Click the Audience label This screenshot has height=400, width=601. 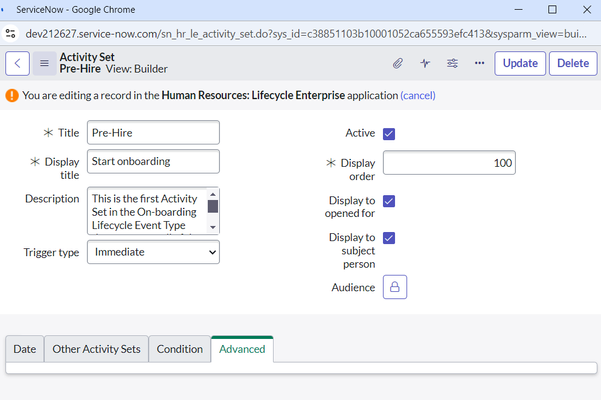pos(353,287)
